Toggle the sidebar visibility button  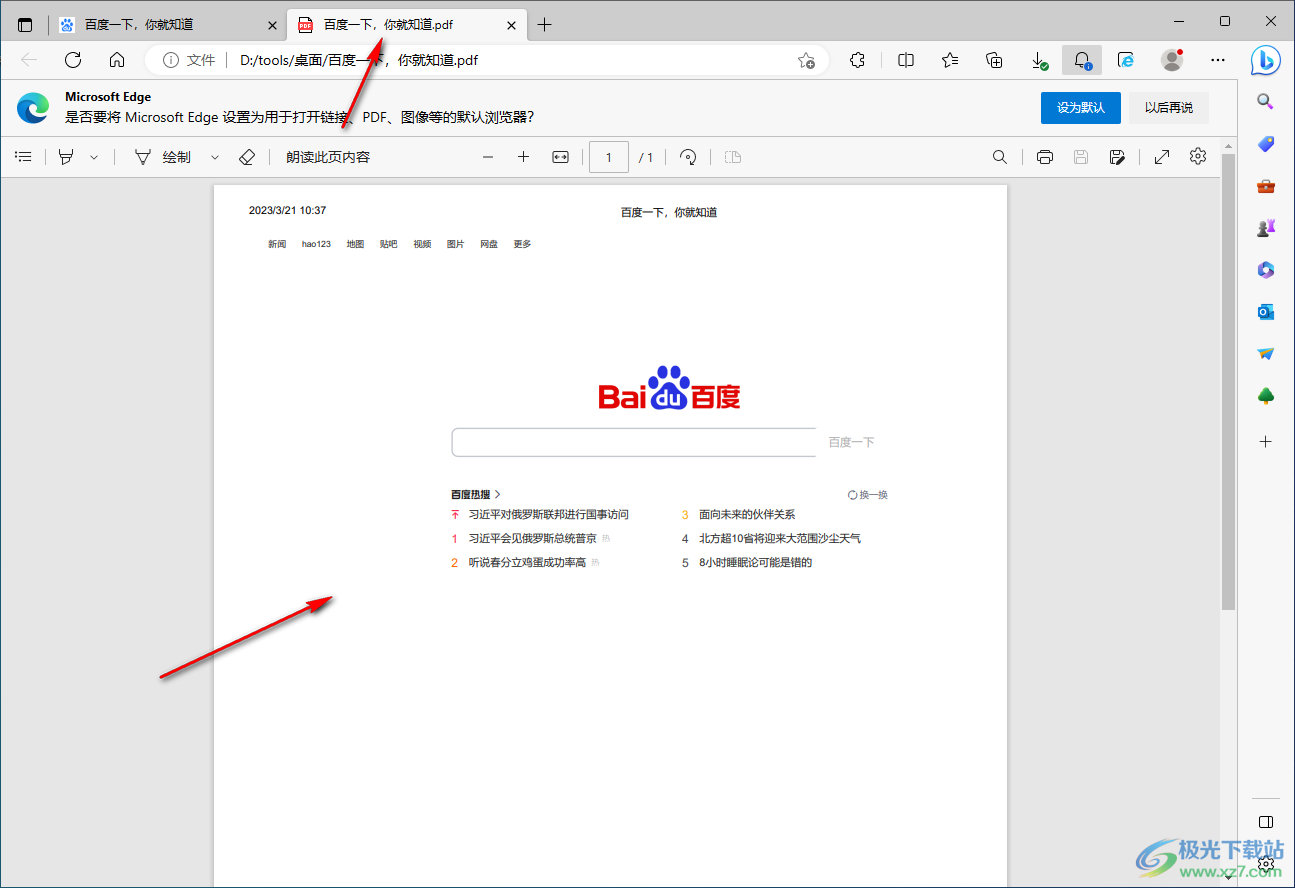[1265, 822]
